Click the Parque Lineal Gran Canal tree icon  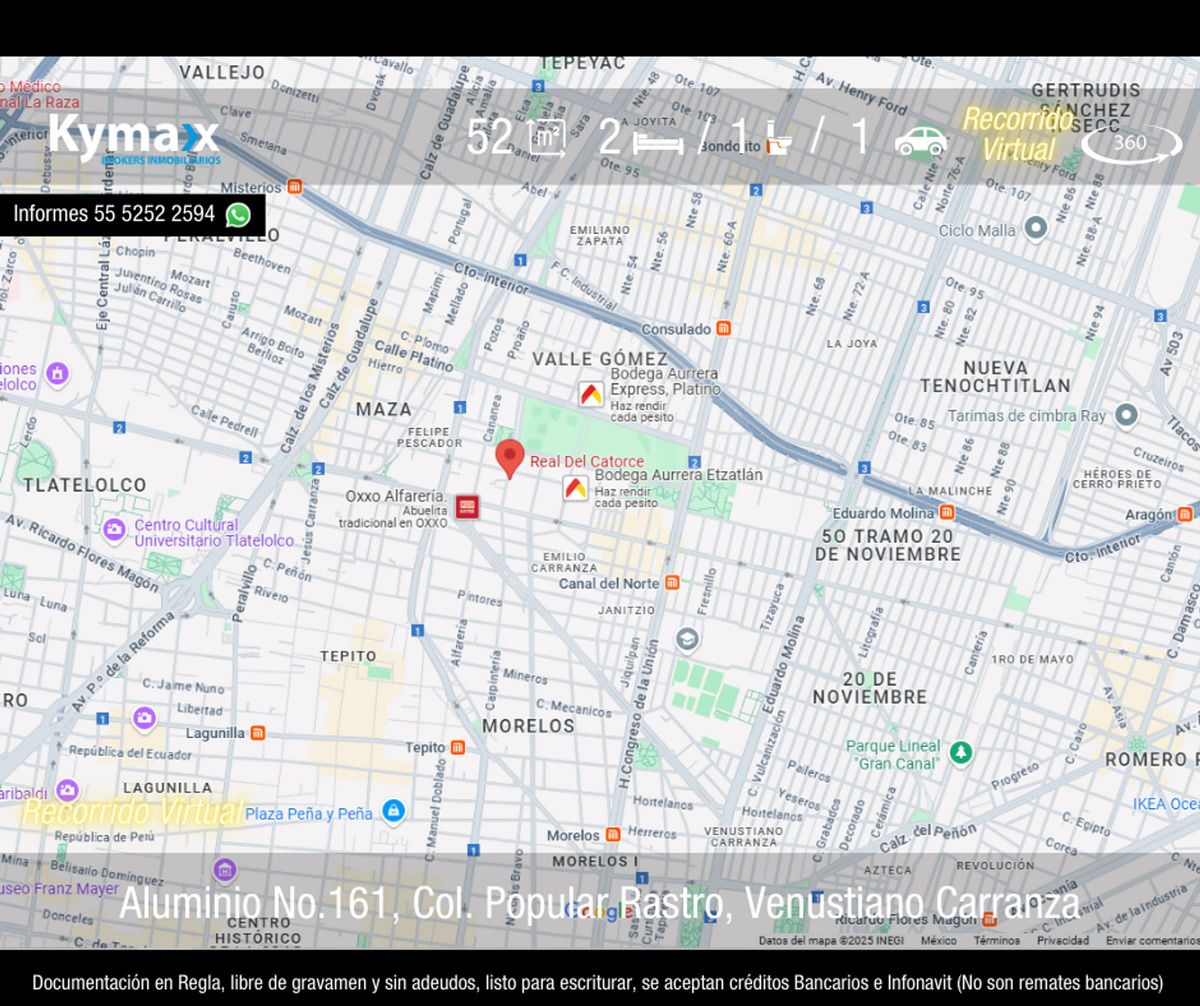pyautogui.click(x=961, y=752)
